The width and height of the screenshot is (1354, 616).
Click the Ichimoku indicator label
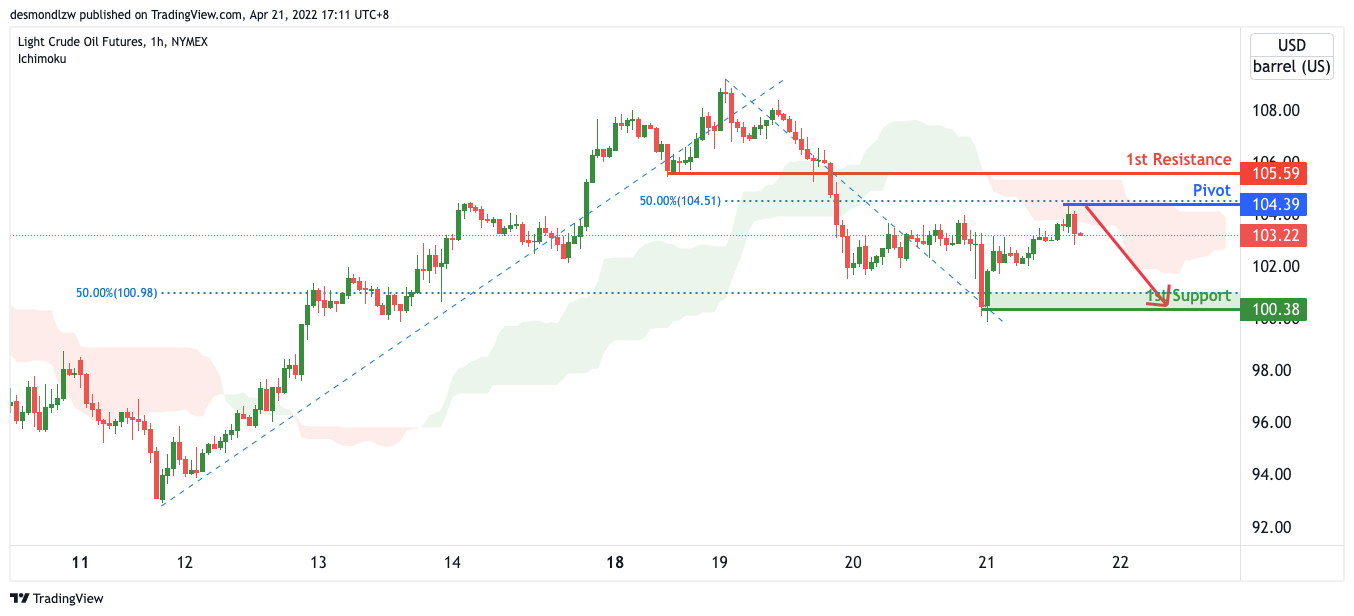43,58
